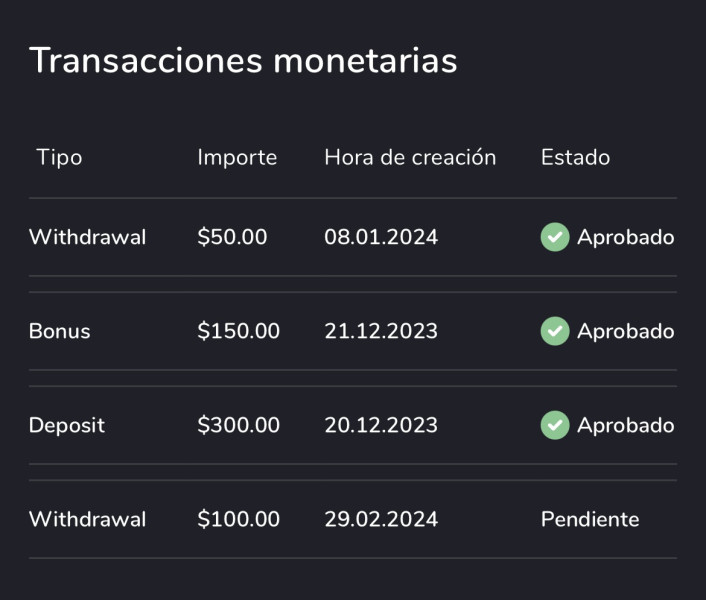Screen dimensions: 706x600
Task: Click the Estado column header
Action: click(x=575, y=157)
